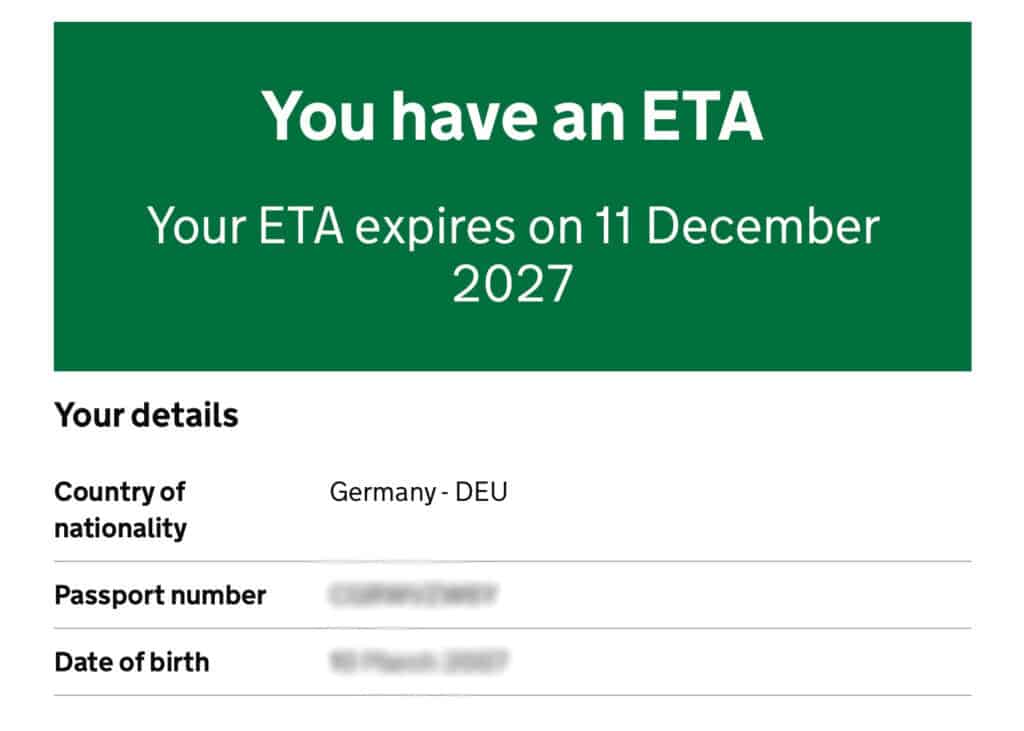
Task: Click the blurred date of birth value
Action: tap(419, 662)
